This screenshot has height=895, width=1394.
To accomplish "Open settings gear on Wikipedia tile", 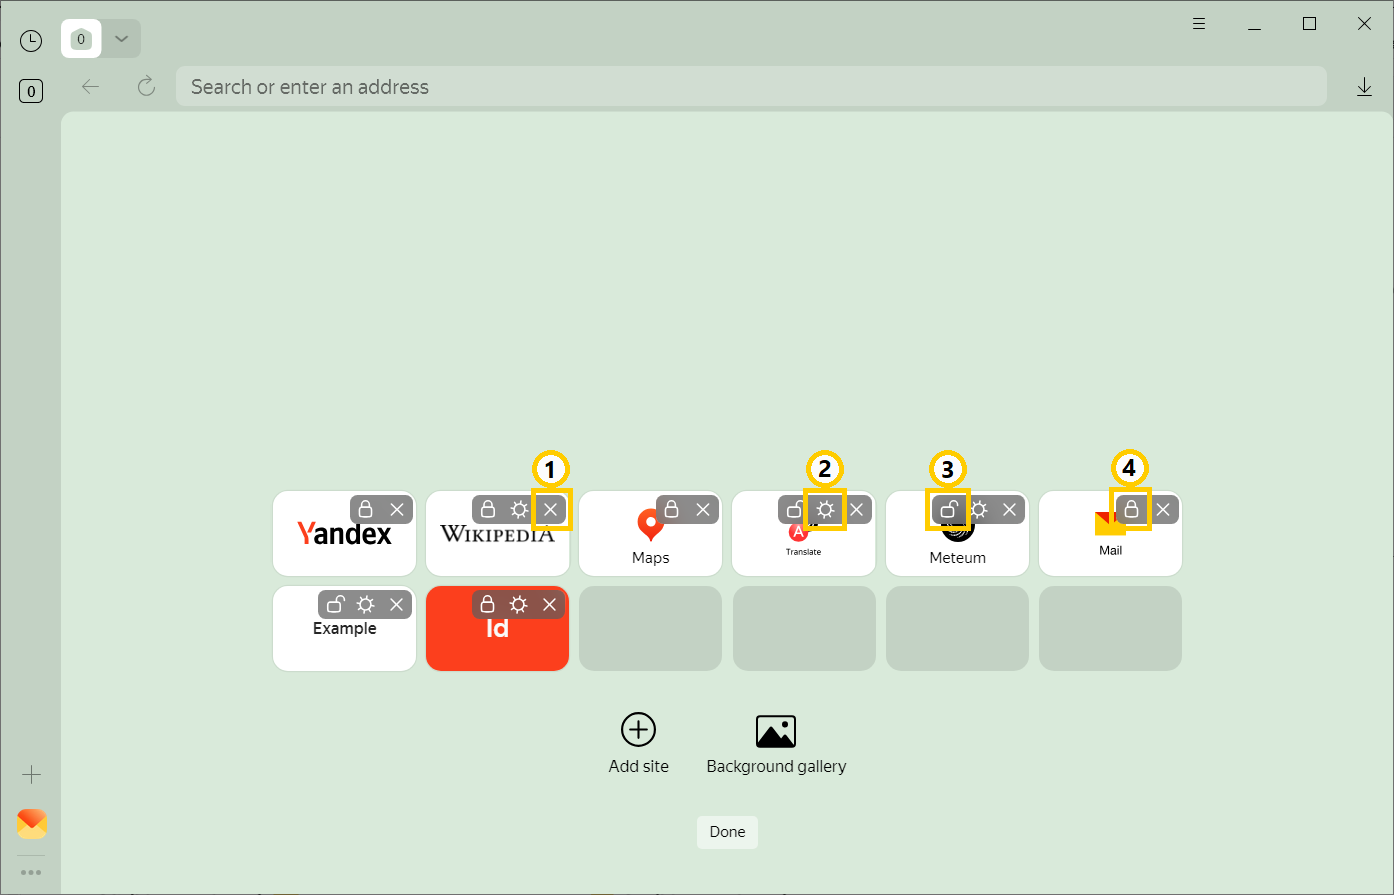I will click(519, 510).
